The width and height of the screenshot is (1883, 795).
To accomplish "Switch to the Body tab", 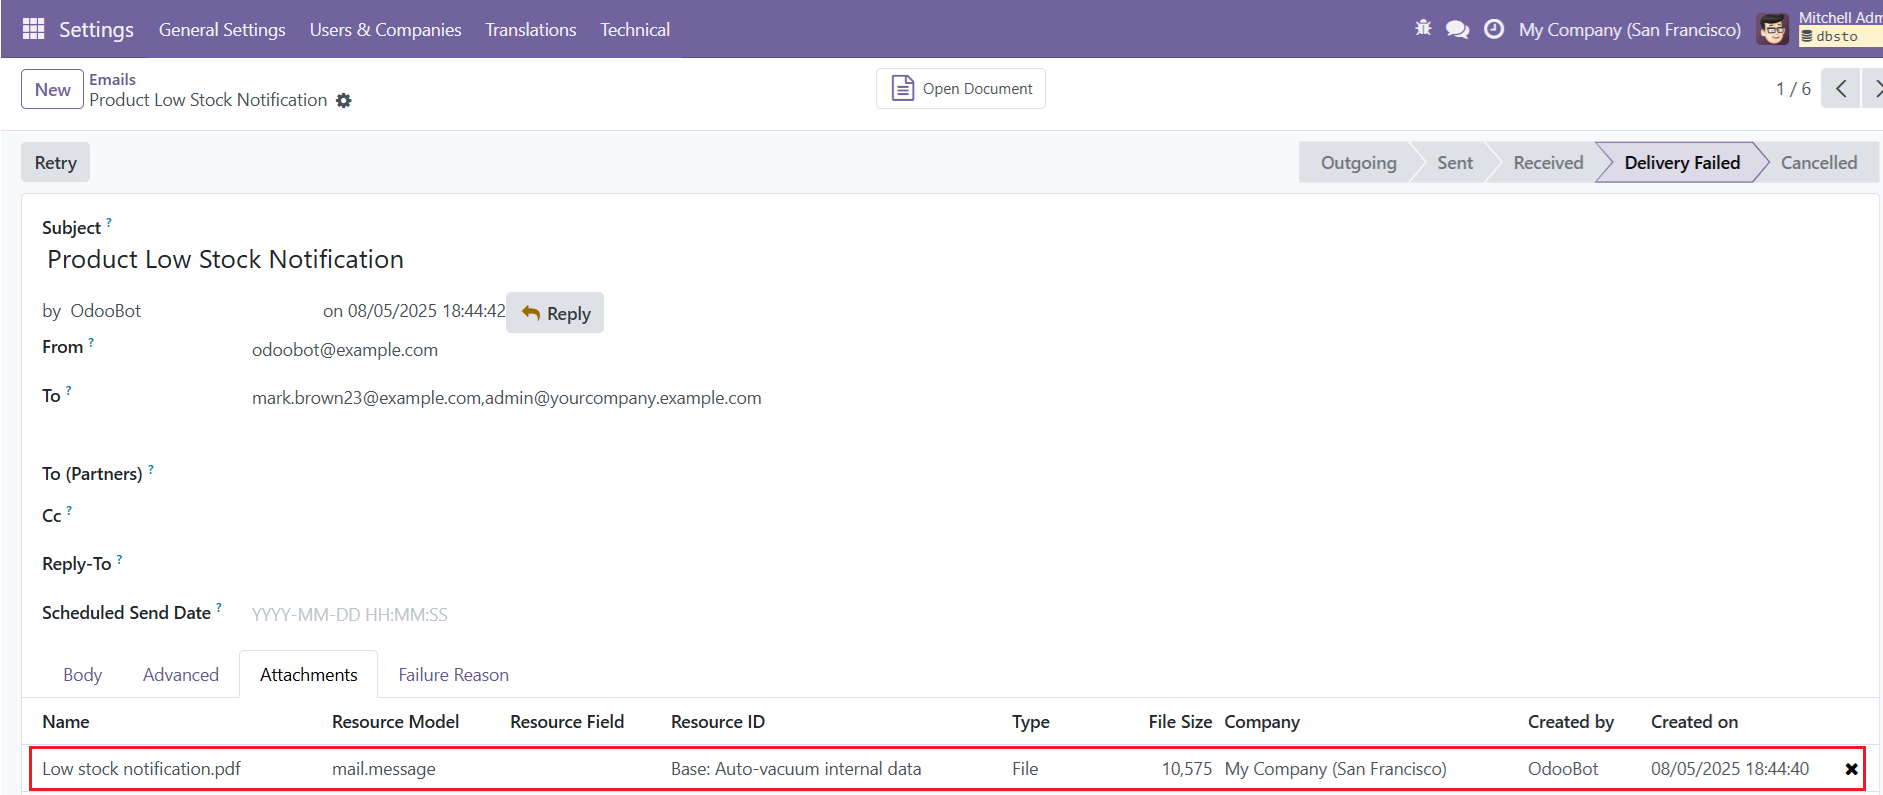I will tap(82, 675).
